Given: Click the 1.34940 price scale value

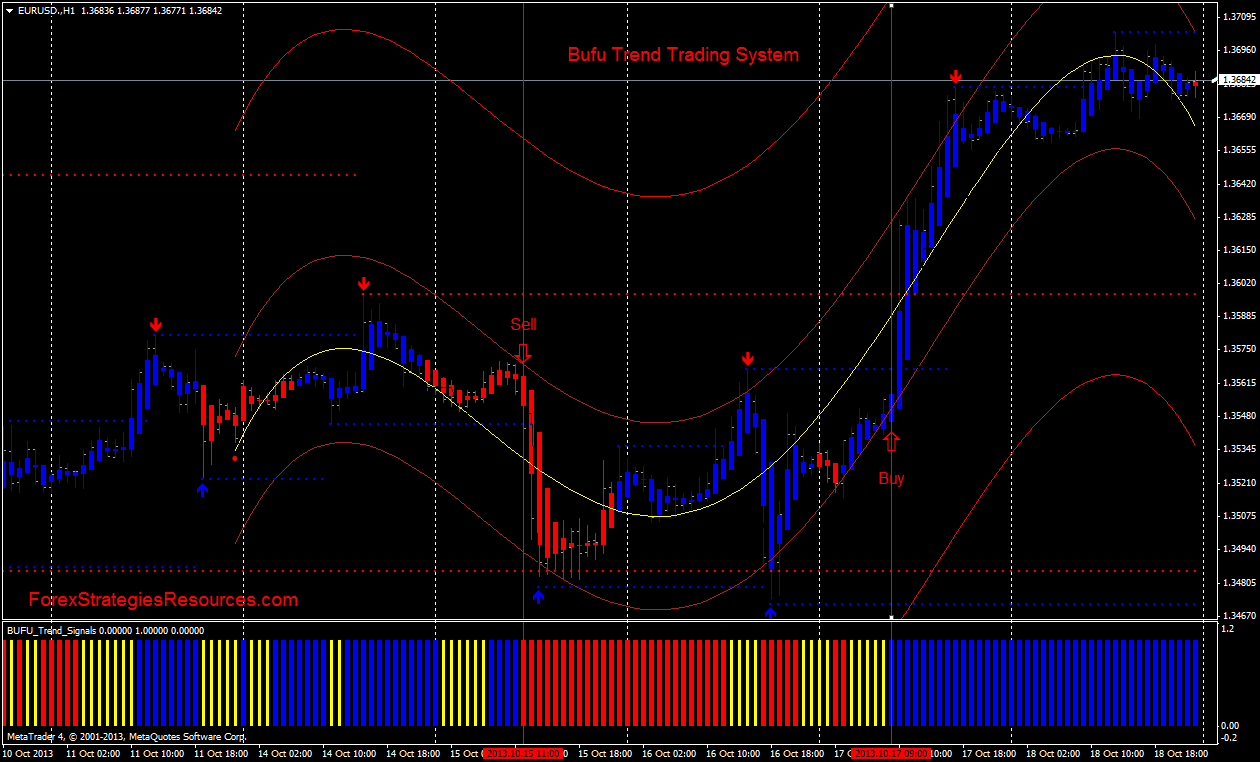Looking at the screenshot, I should pyautogui.click(x=1239, y=549).
